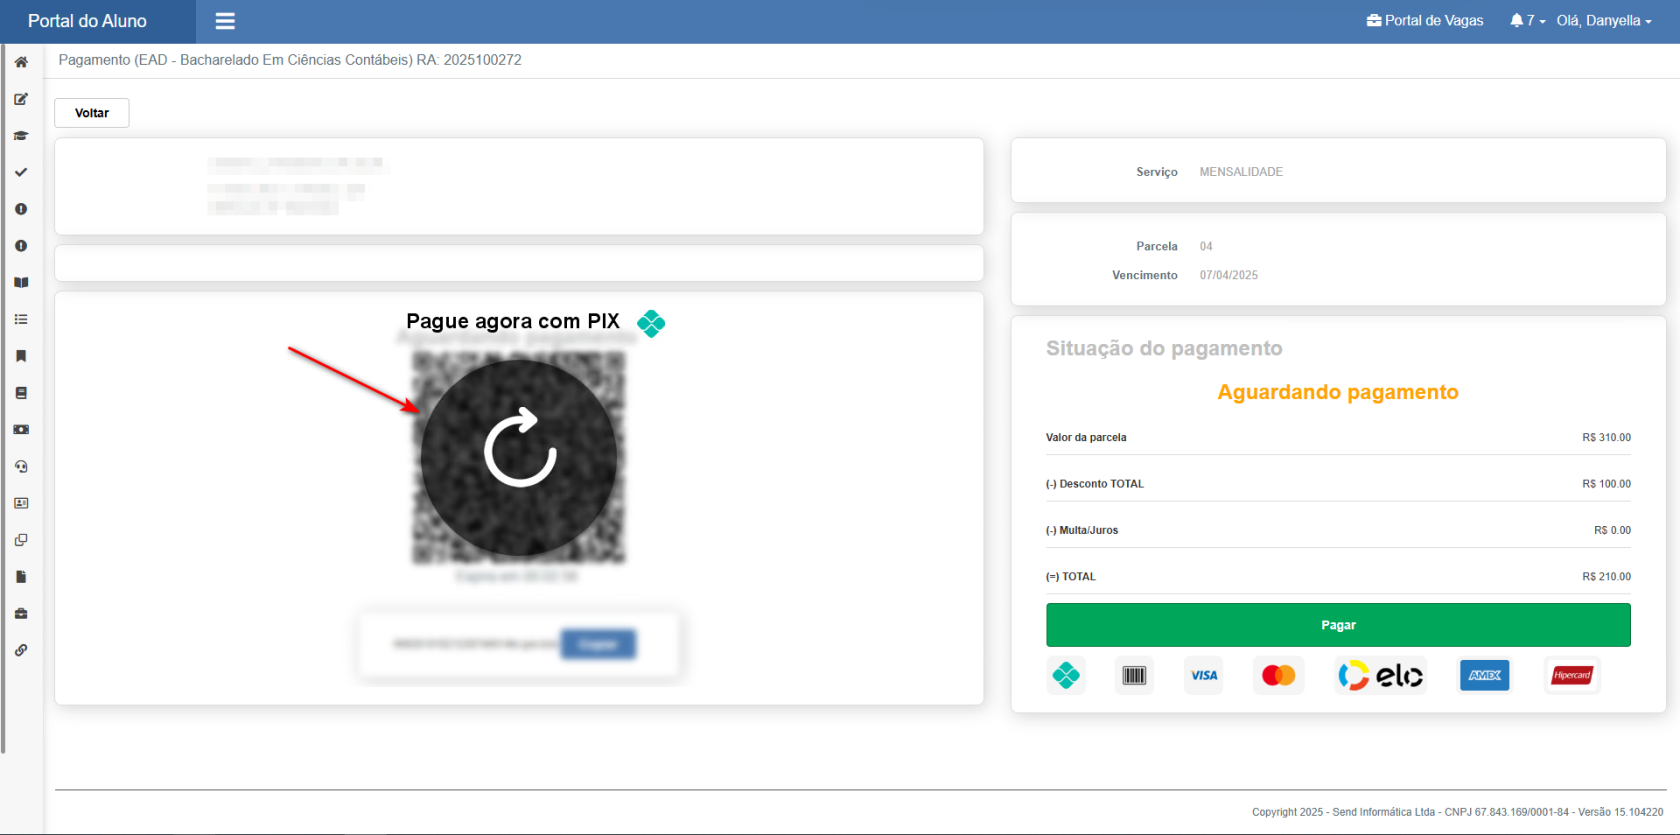Click the 'Aguardando pagamento' status text

click(1338, 392)
